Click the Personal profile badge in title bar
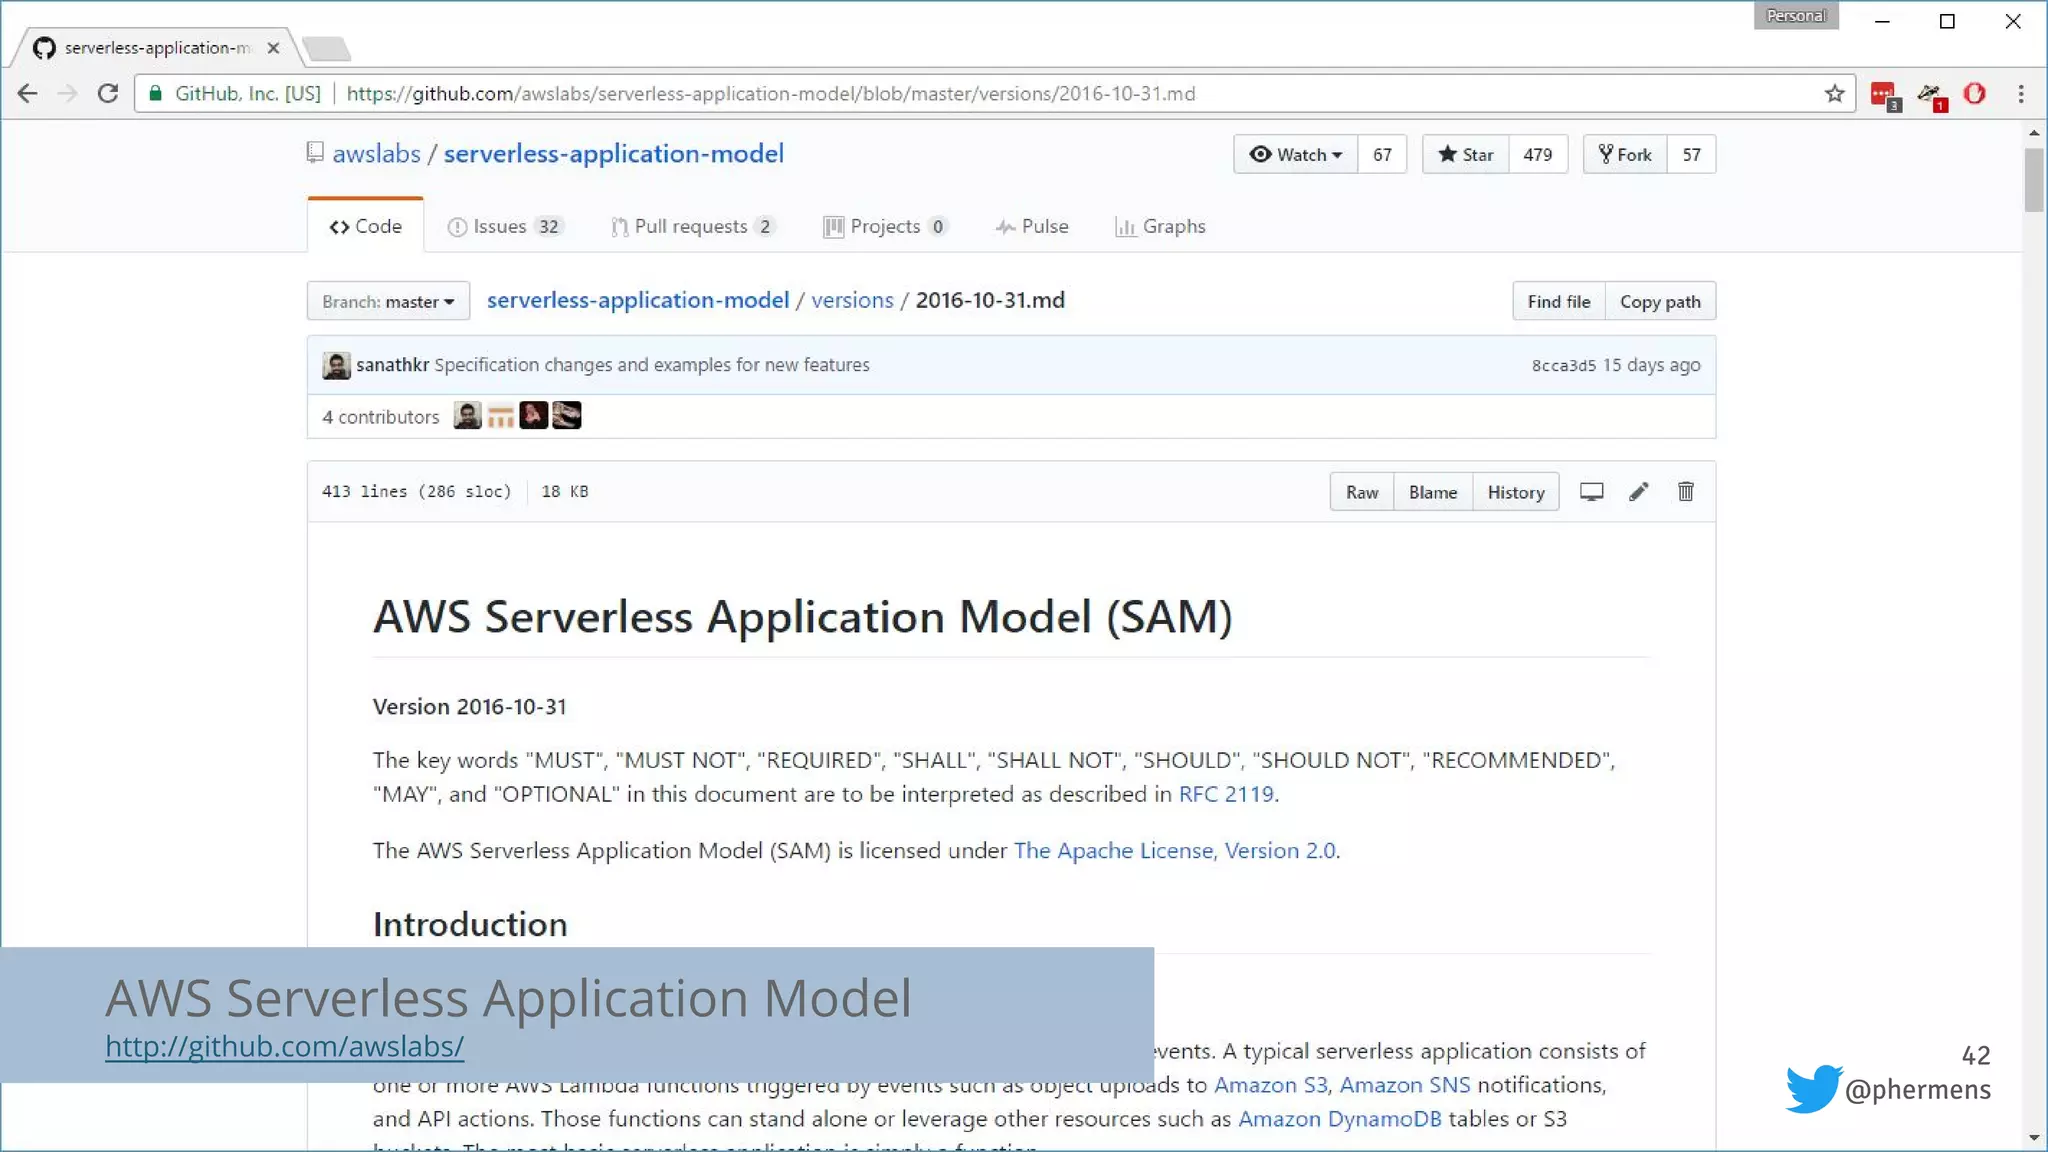Image resolution: width=2048 pixels, height=1152 pixels. (1796, 16)
